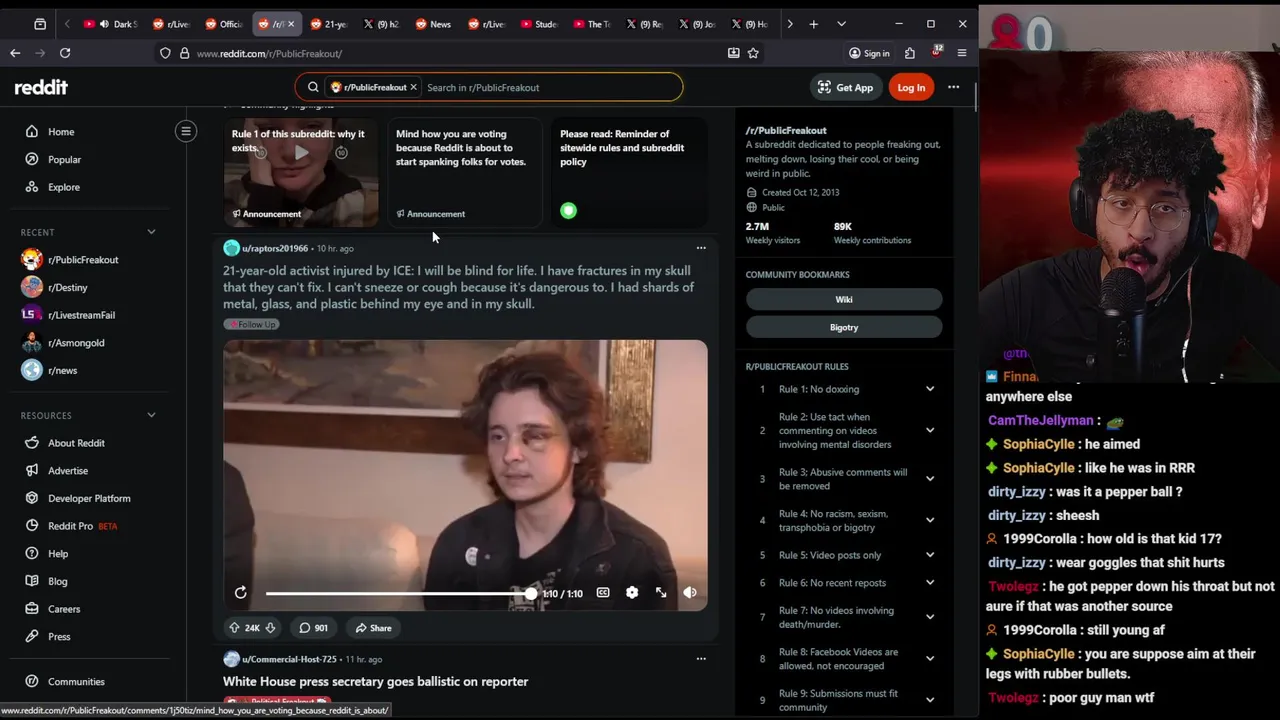Viewport: 1280px width, 720px height.
Task: Expand Rule 1: No doxxing
Action: tap(844, 389)
